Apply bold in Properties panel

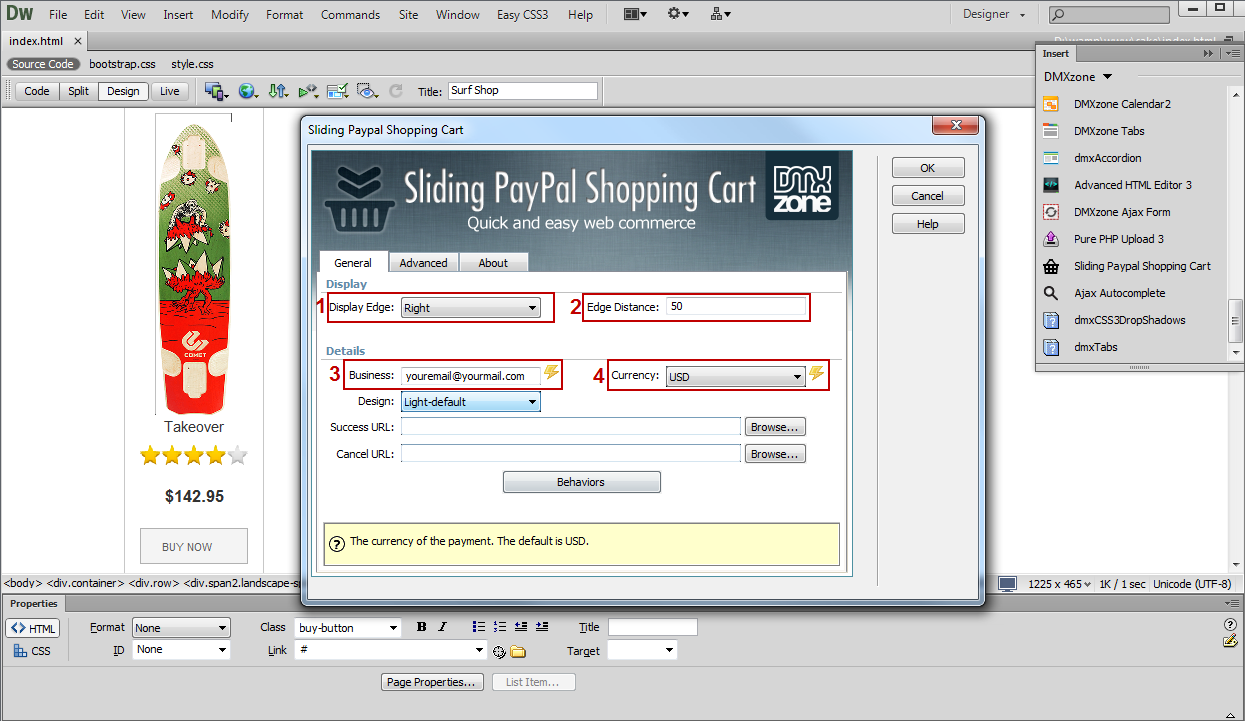coord(421,627)
